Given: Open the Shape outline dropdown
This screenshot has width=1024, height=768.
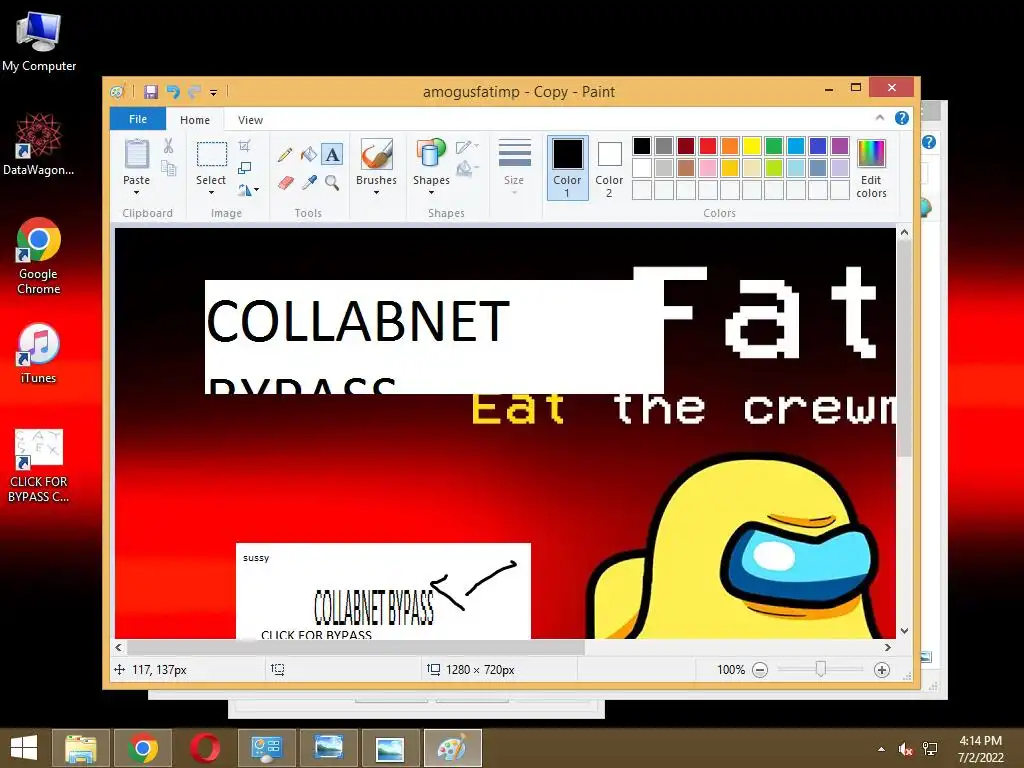Looking at the screenshot, I should point(467,147).
